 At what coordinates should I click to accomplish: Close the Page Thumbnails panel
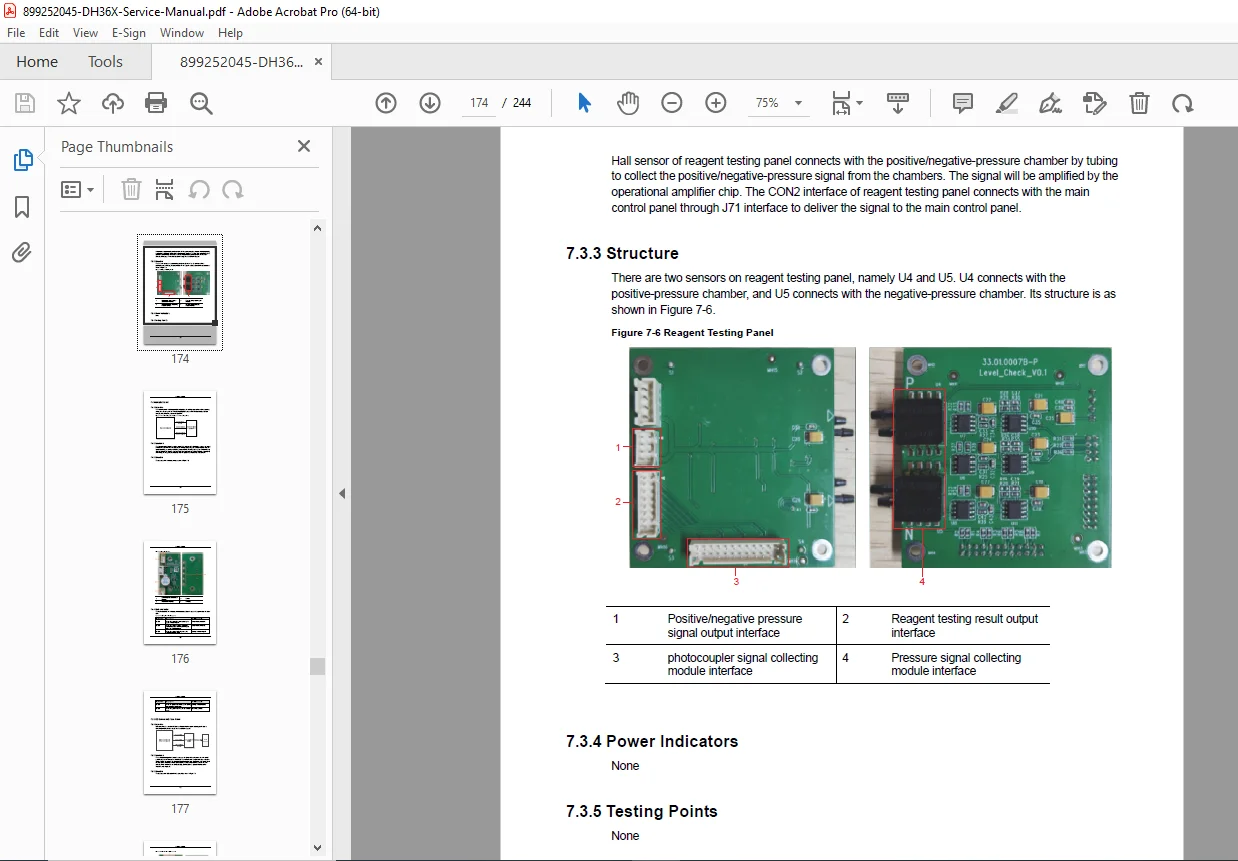pyautogui.click(x=304, y=146)
